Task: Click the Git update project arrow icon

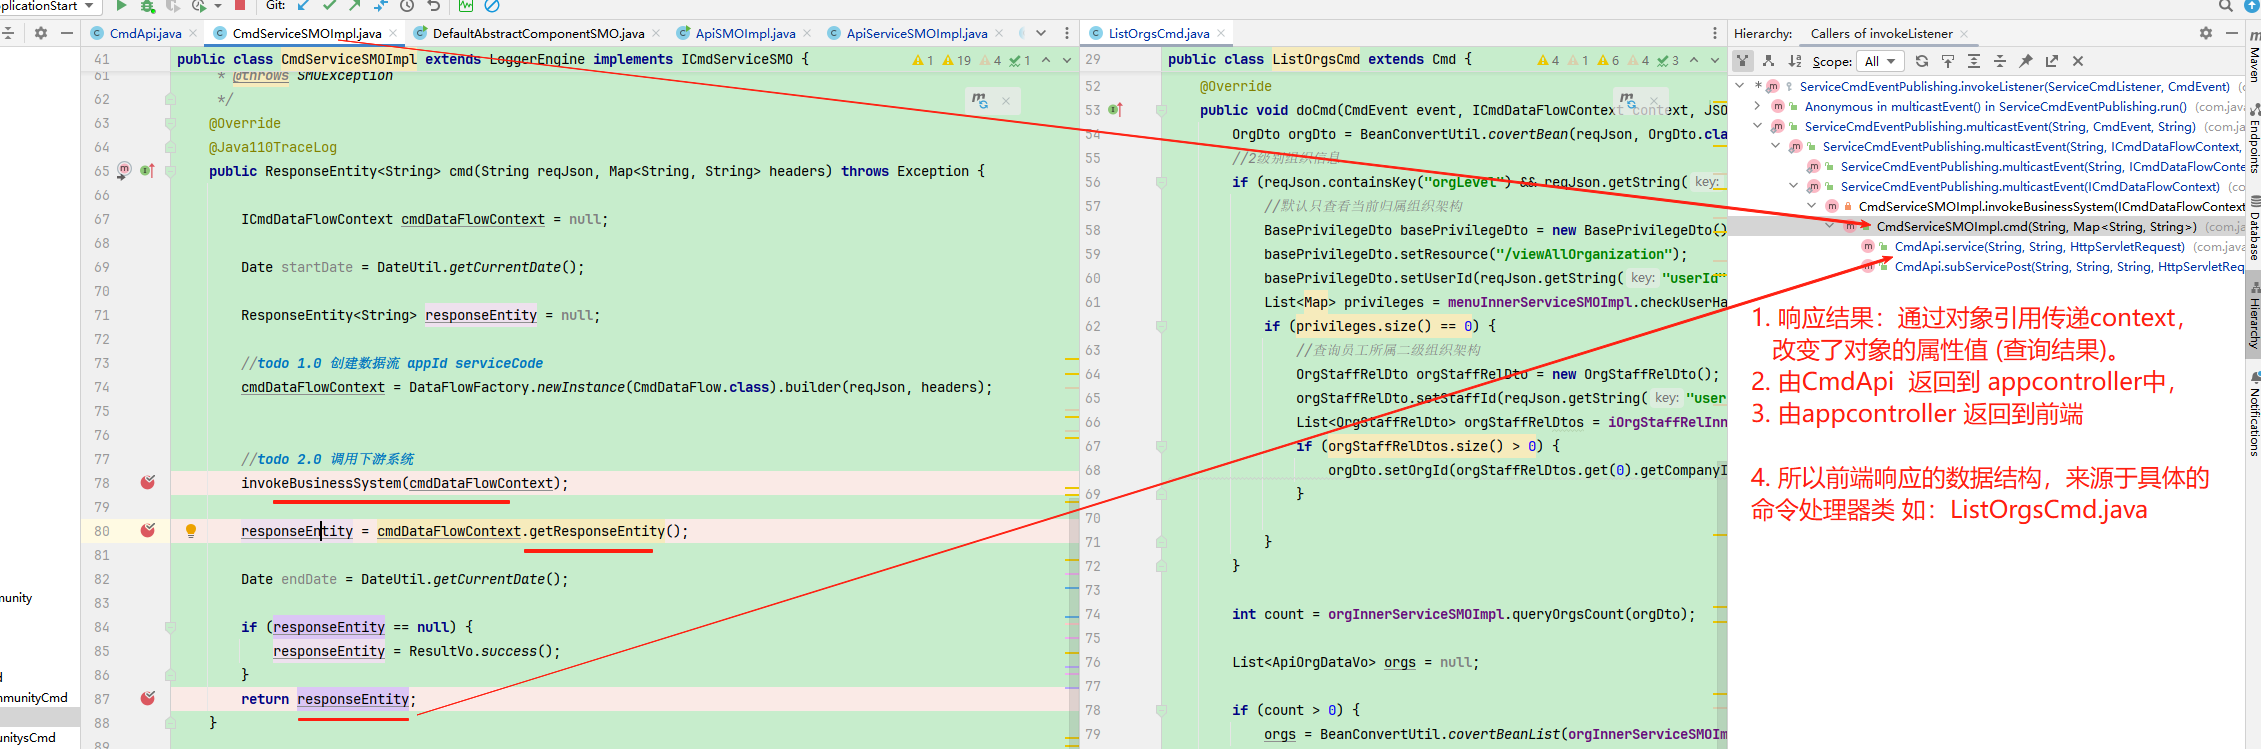Action: click(304, 6)
